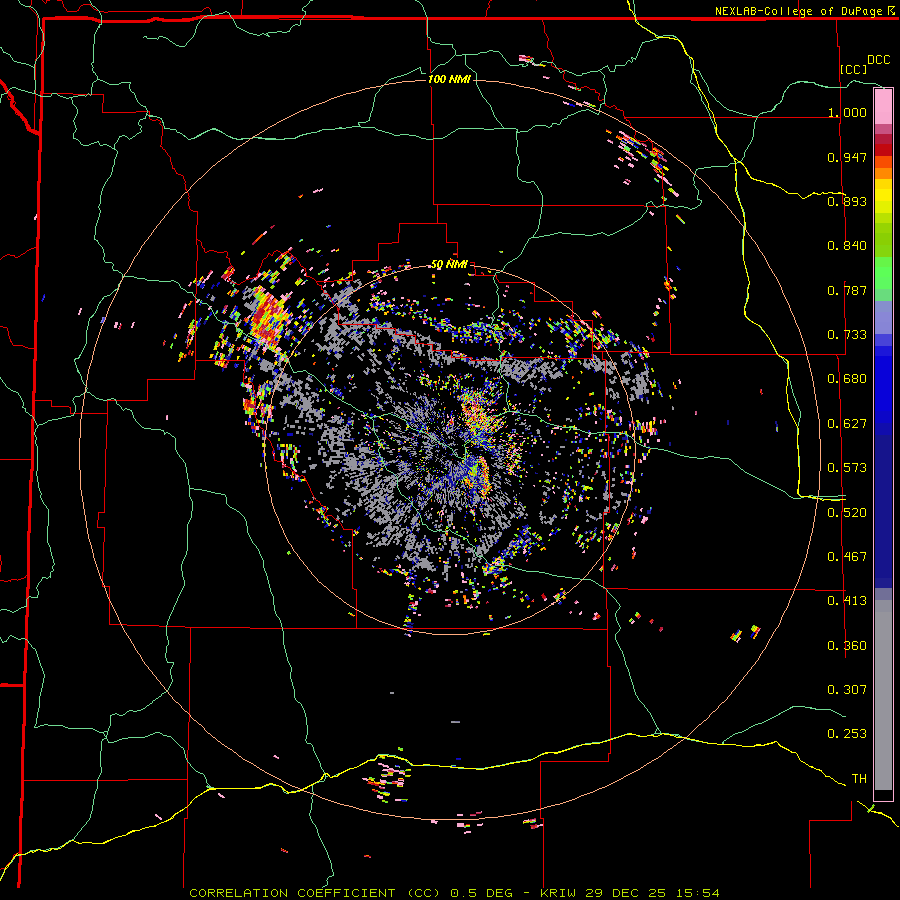Pick the pink segment at the color scale top
The width and height of the screenshot is (900, 900).
[883, 106]
